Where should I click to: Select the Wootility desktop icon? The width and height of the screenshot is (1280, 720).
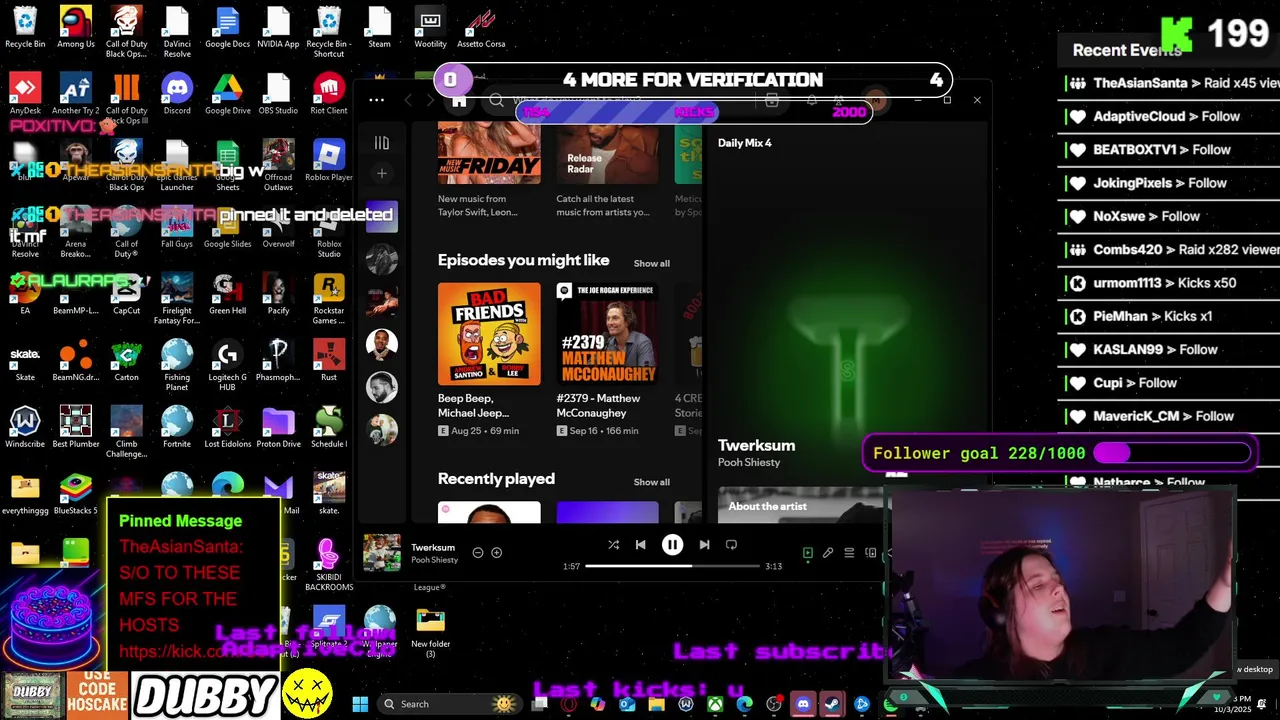430,27
